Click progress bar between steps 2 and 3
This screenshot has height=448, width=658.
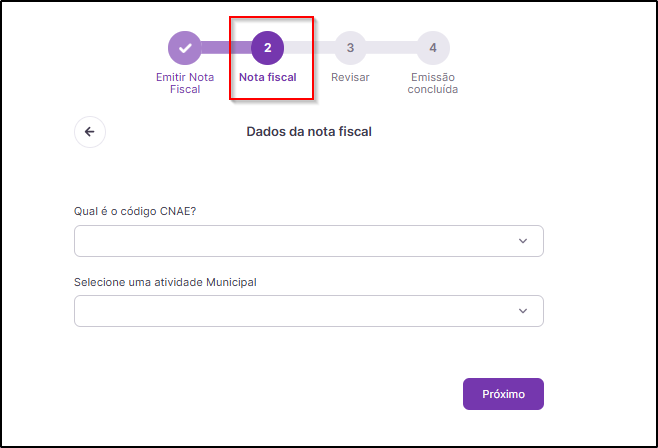click(x=309, y=48)
